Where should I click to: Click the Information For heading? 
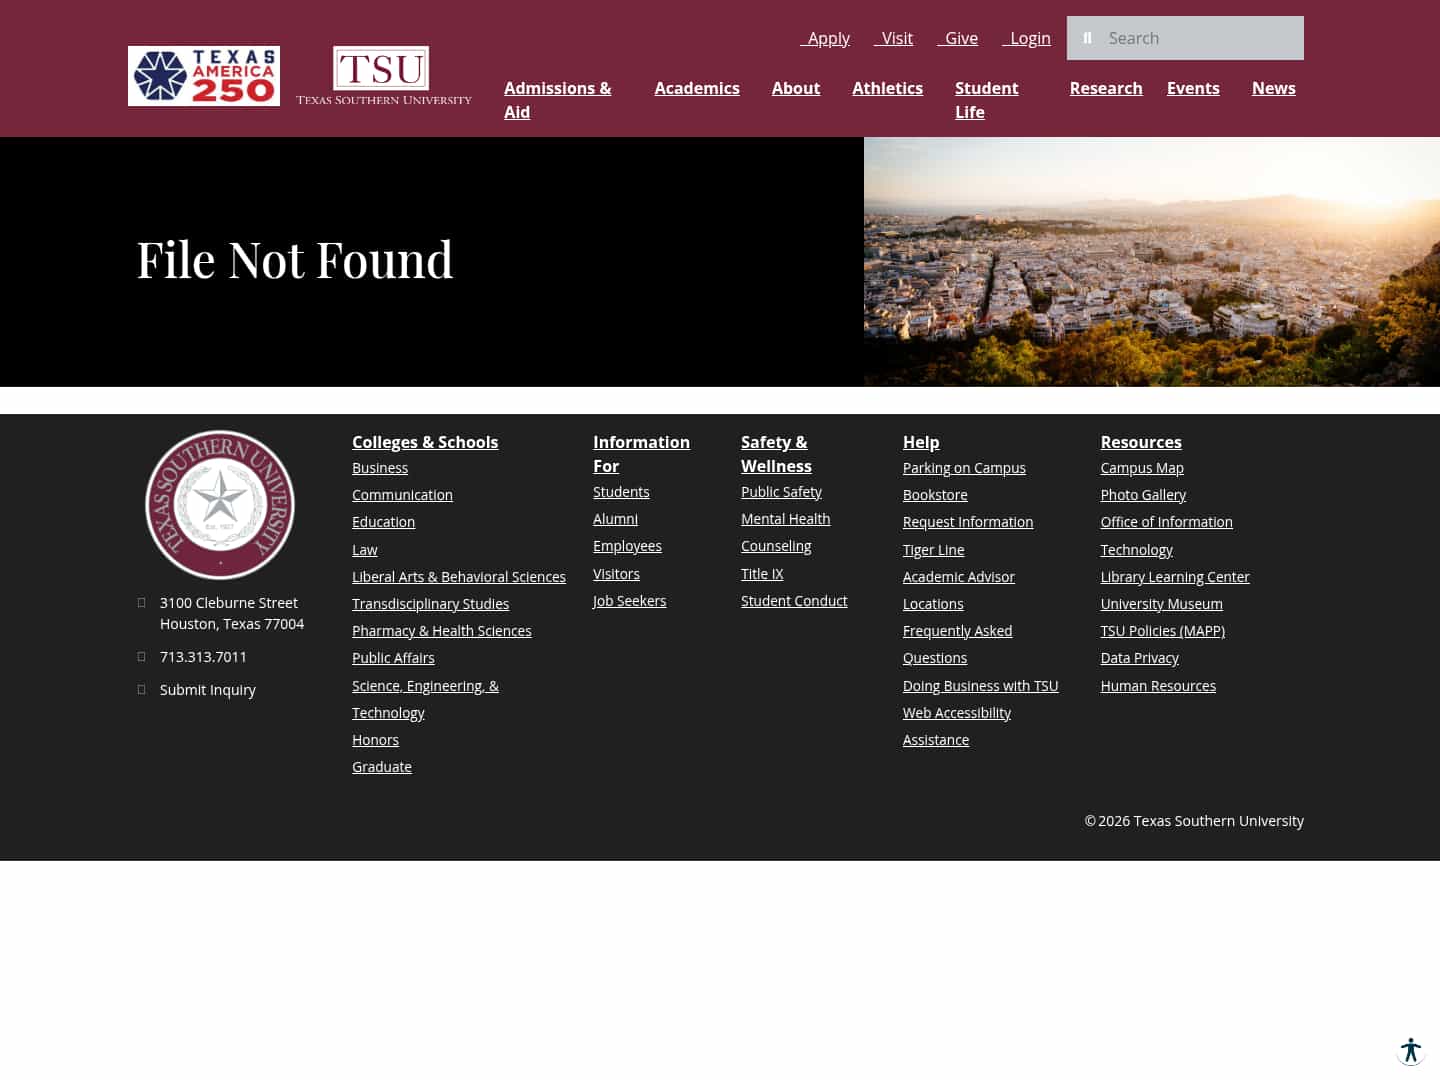[x=641, y=454]
